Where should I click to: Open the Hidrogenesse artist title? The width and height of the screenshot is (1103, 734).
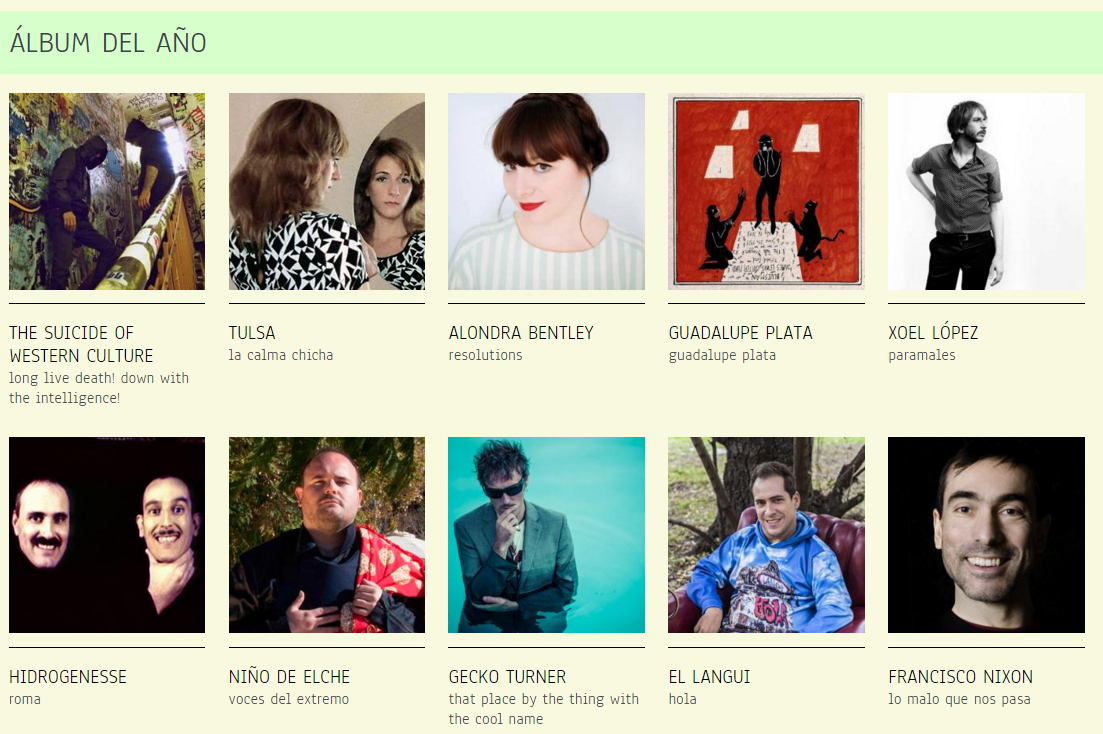[68, 677]
